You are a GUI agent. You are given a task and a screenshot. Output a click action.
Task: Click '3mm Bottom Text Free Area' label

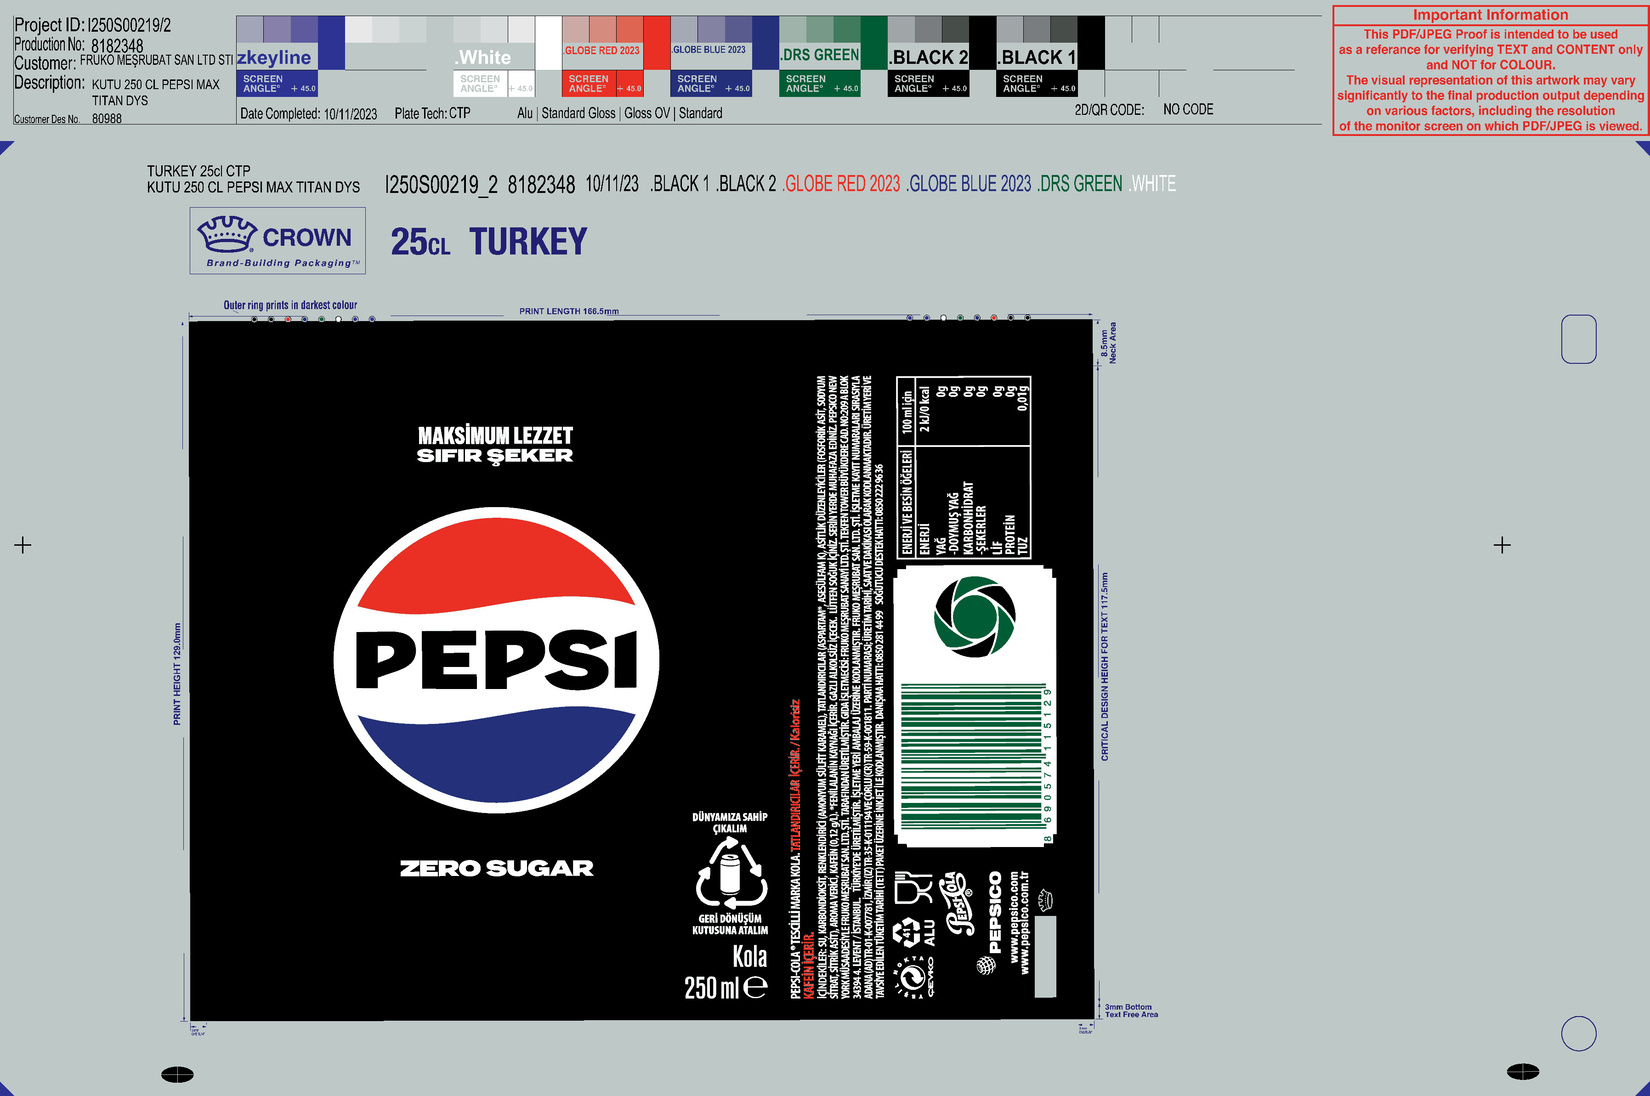click(x=1131, y=1011)
